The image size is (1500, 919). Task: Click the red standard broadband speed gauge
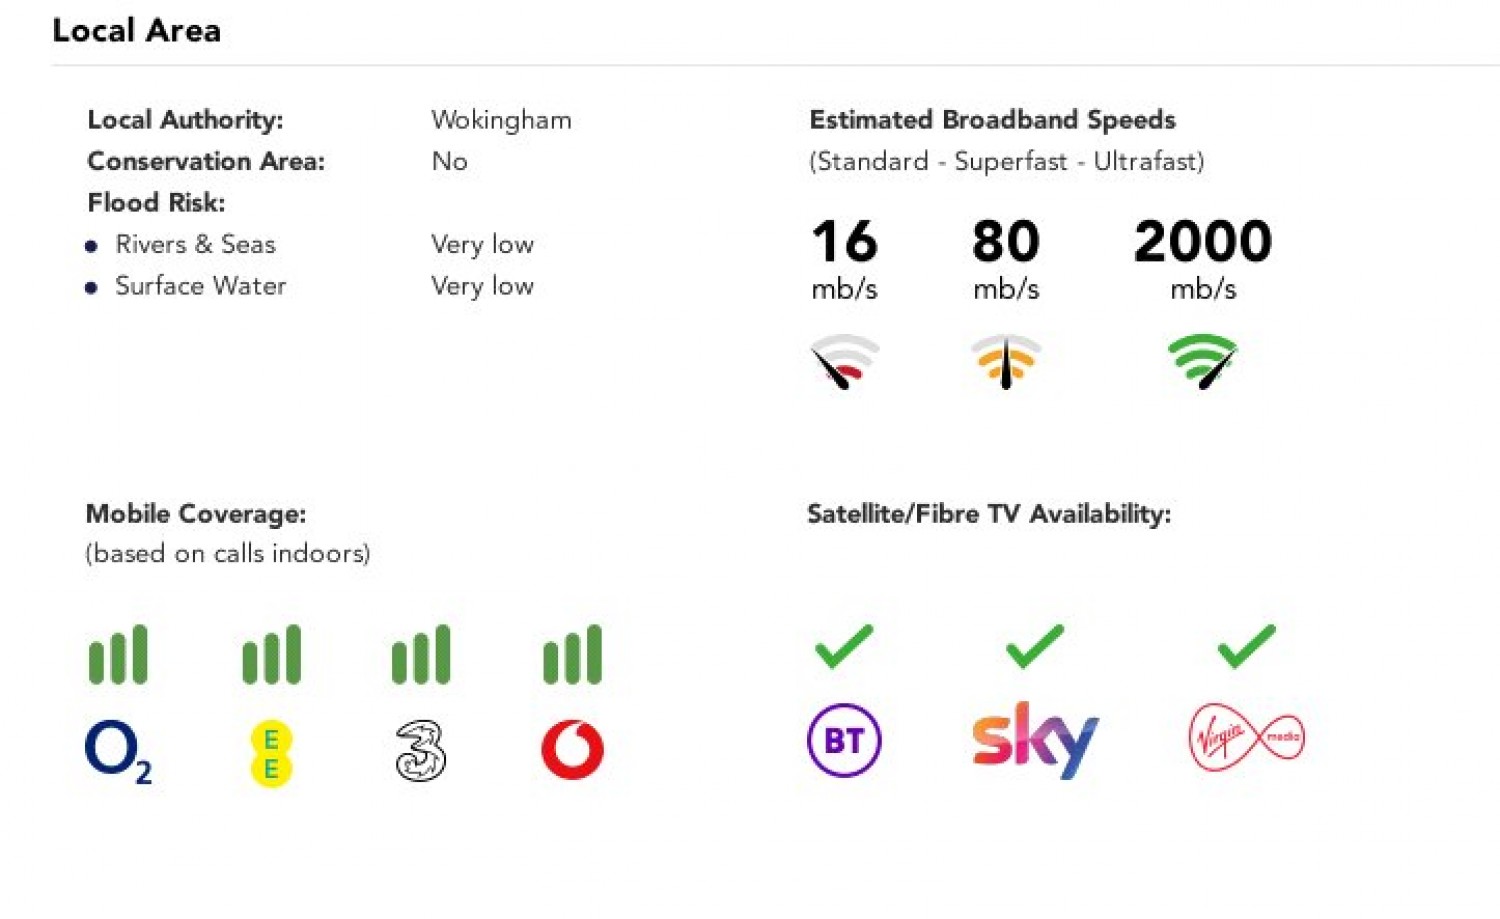click(x=844, y=361)
